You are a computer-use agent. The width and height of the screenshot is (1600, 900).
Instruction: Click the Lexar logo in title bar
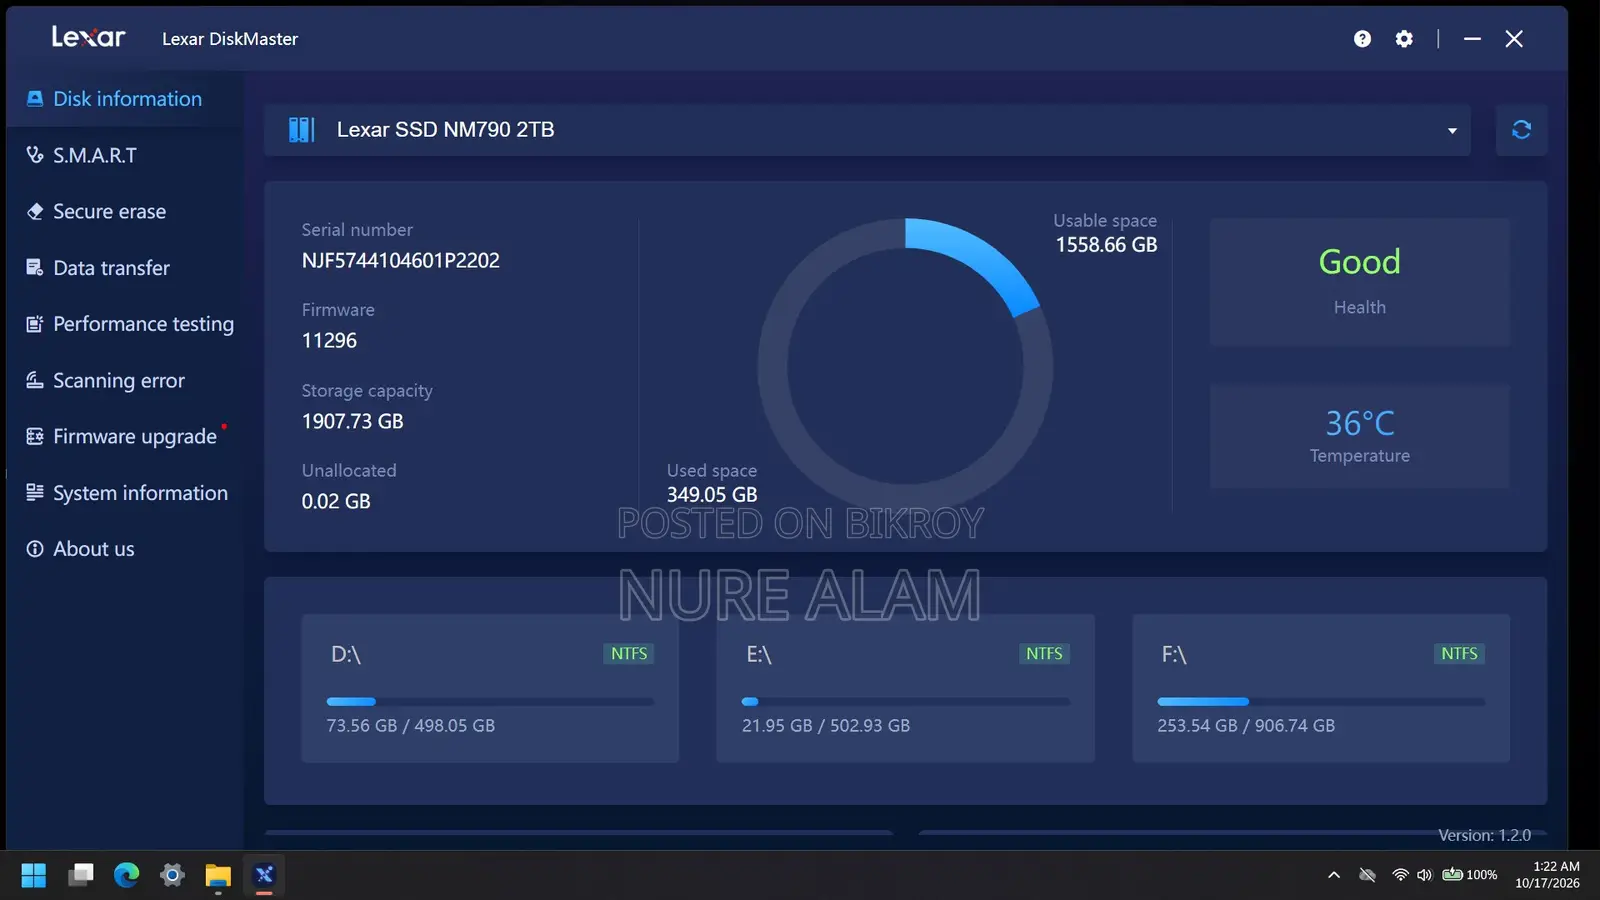coord(88,38)
